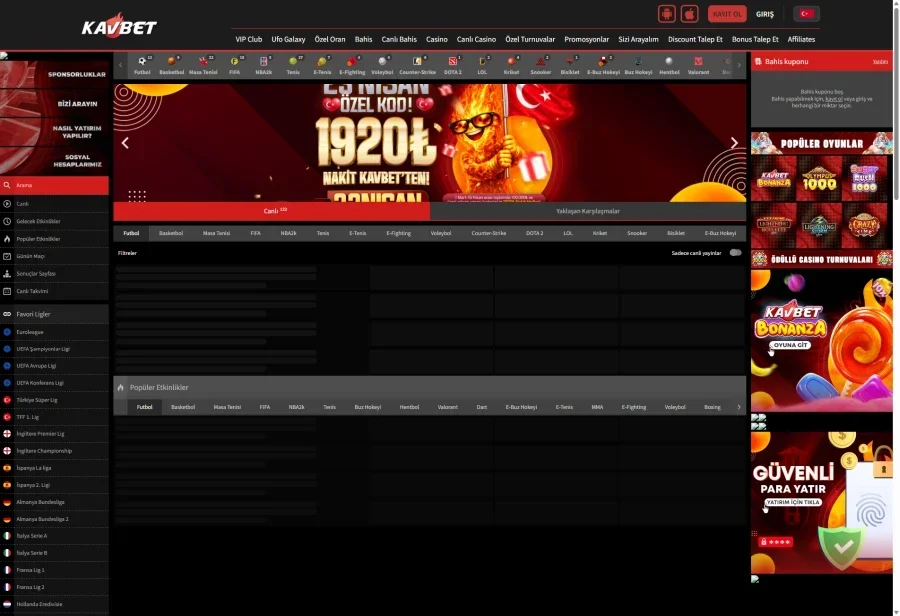The width and height of the screenshot is (900, 616).
Task: Select the Hentbol icon in top strip
Action: coord(669,65)
